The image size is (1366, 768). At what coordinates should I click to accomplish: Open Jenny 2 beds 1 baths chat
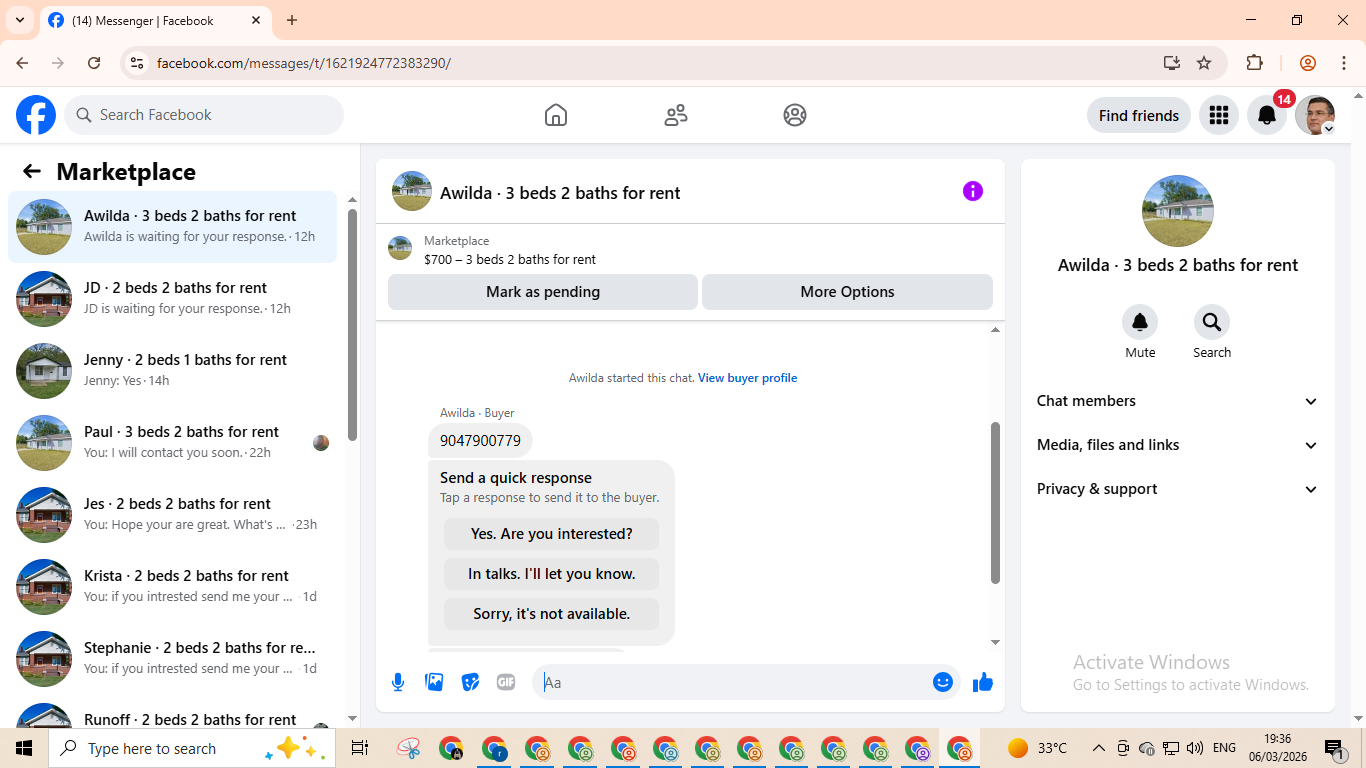point(172,371)
